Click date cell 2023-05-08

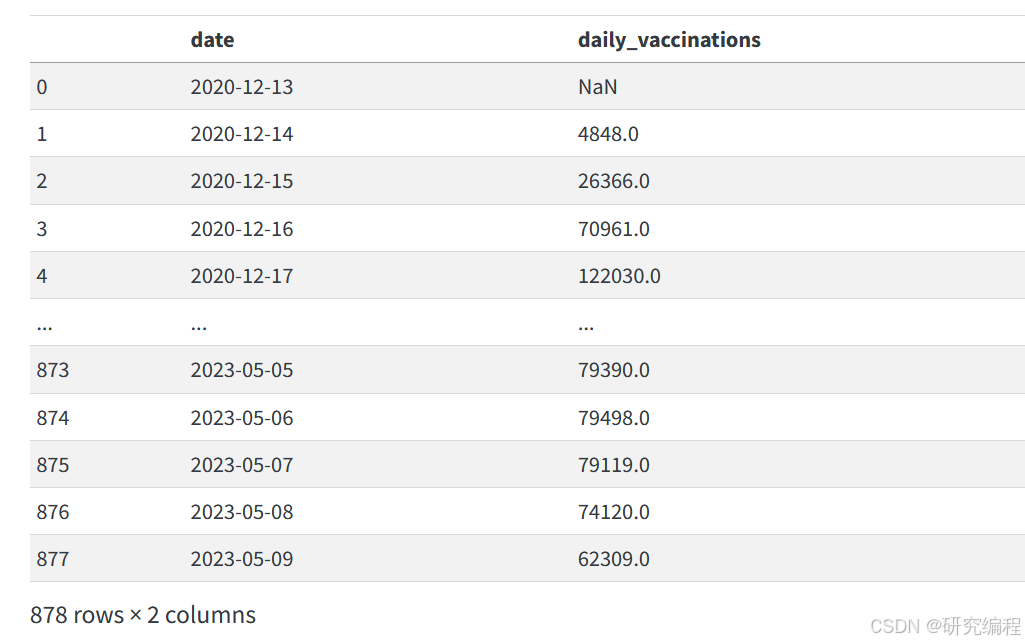pos(242,512)
